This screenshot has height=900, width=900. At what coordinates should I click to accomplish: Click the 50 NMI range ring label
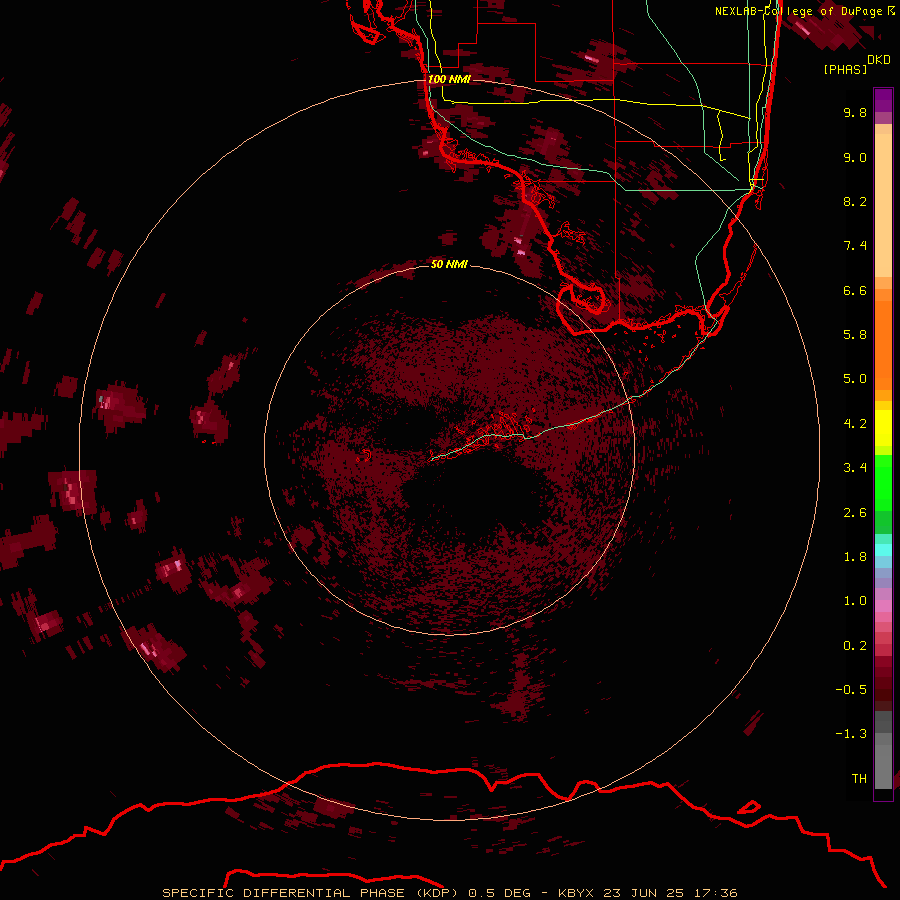point(449,264)
